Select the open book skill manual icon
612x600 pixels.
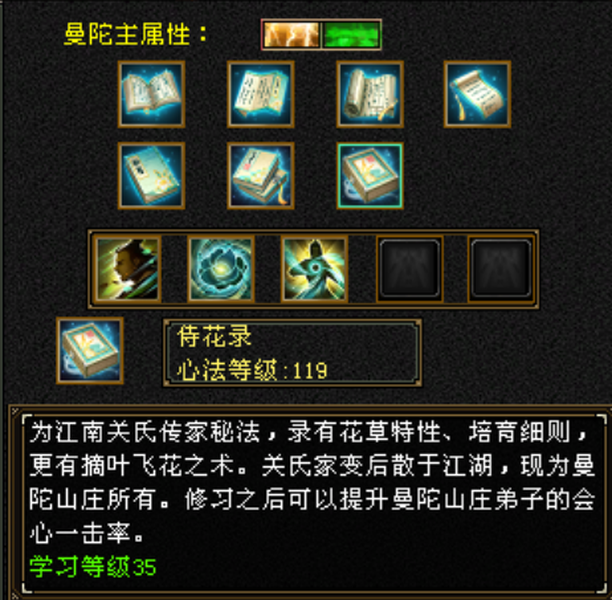click(151, 94)
